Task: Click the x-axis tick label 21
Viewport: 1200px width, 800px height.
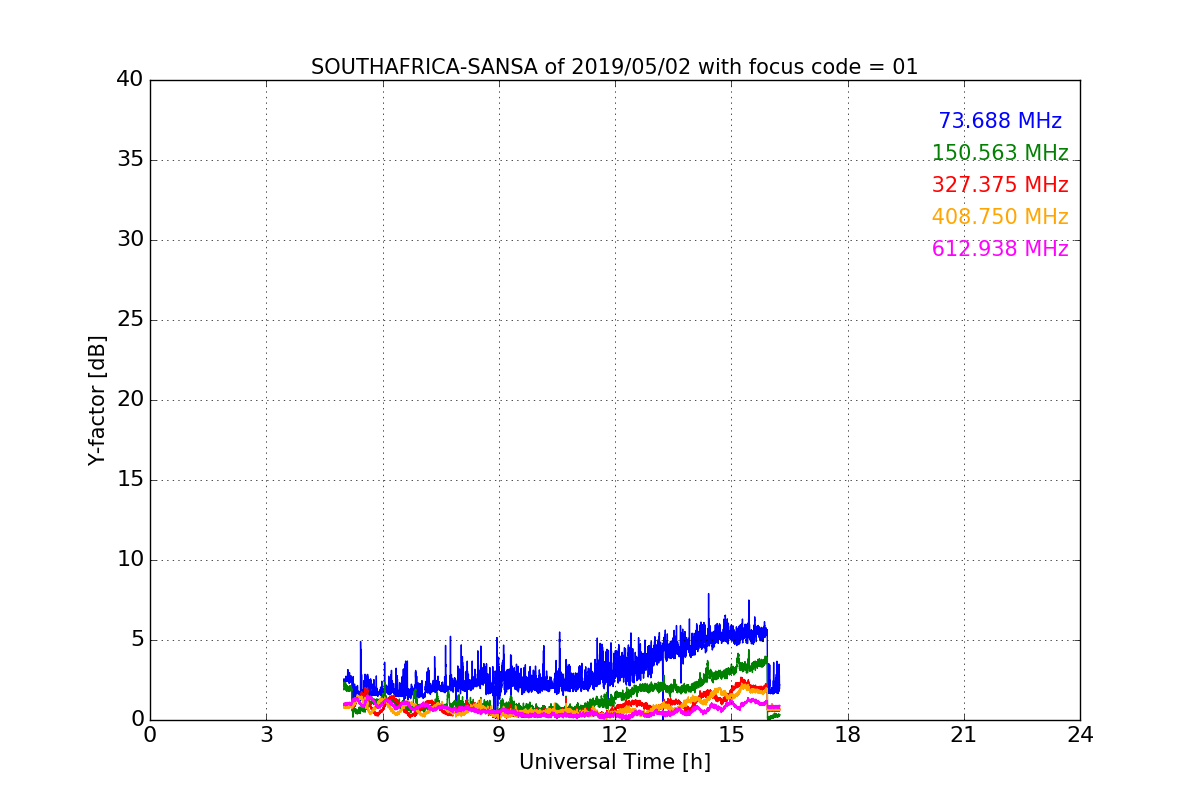Action: (964, 735)
